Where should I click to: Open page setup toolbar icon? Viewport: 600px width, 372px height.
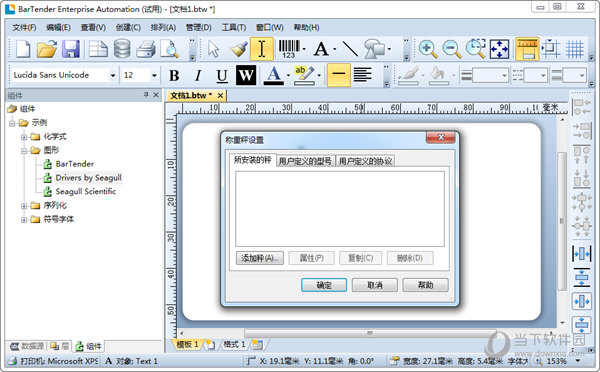coord(98,49)
